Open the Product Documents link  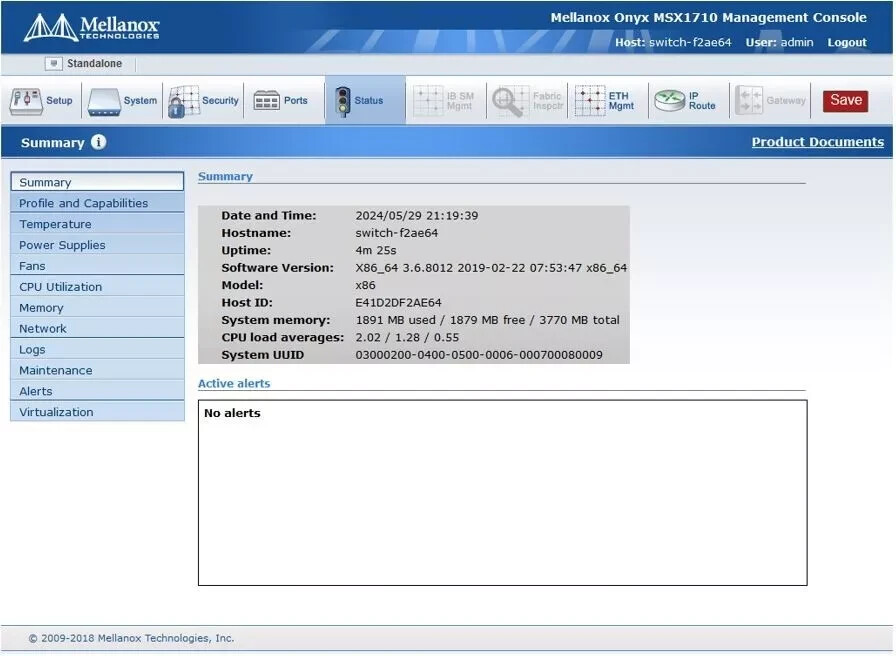point(818,142)
